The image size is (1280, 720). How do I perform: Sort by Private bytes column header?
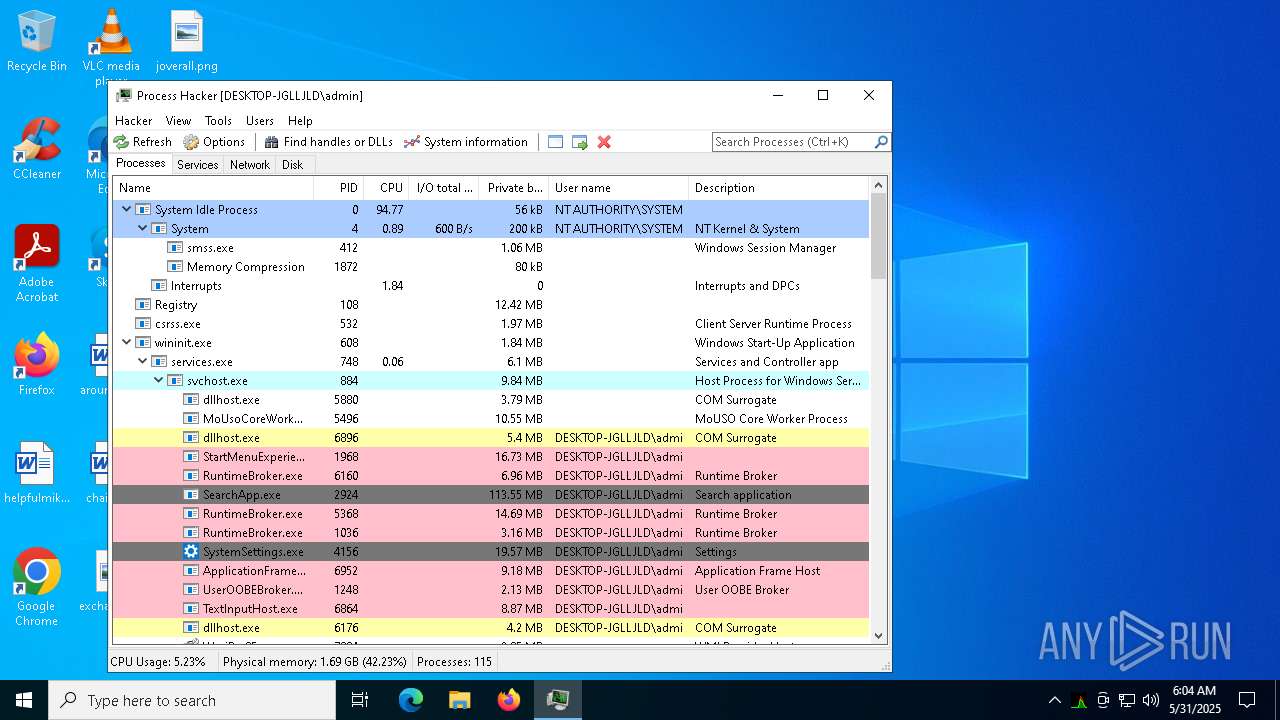pyautogui.click(x=514, y=188)
